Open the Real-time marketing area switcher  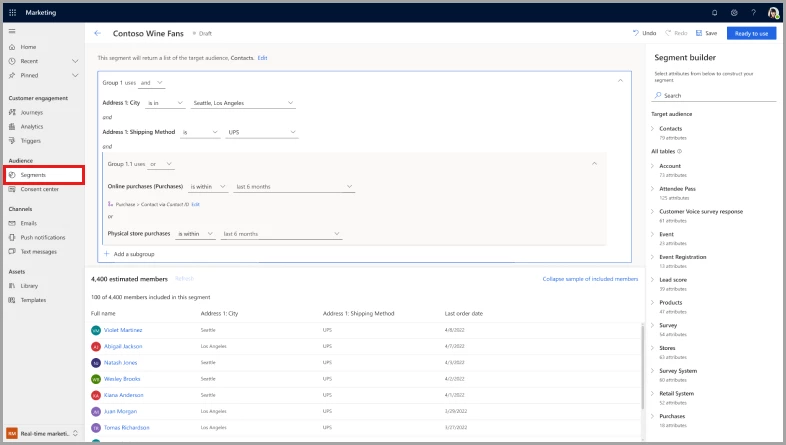point(43,433)
